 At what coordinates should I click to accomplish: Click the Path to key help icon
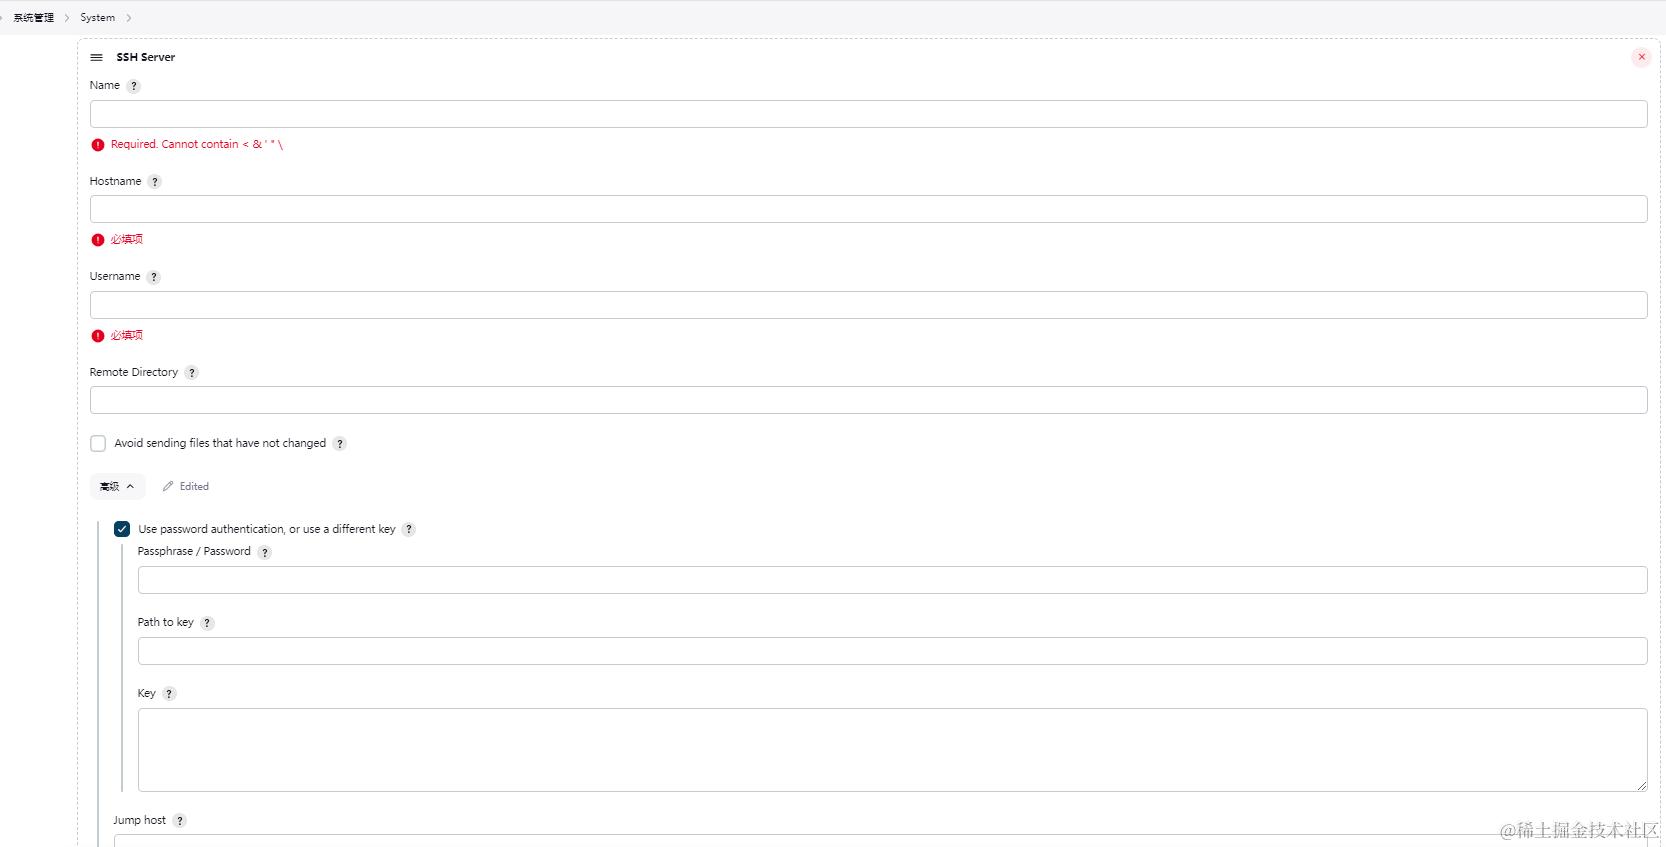tap(208, 623)
